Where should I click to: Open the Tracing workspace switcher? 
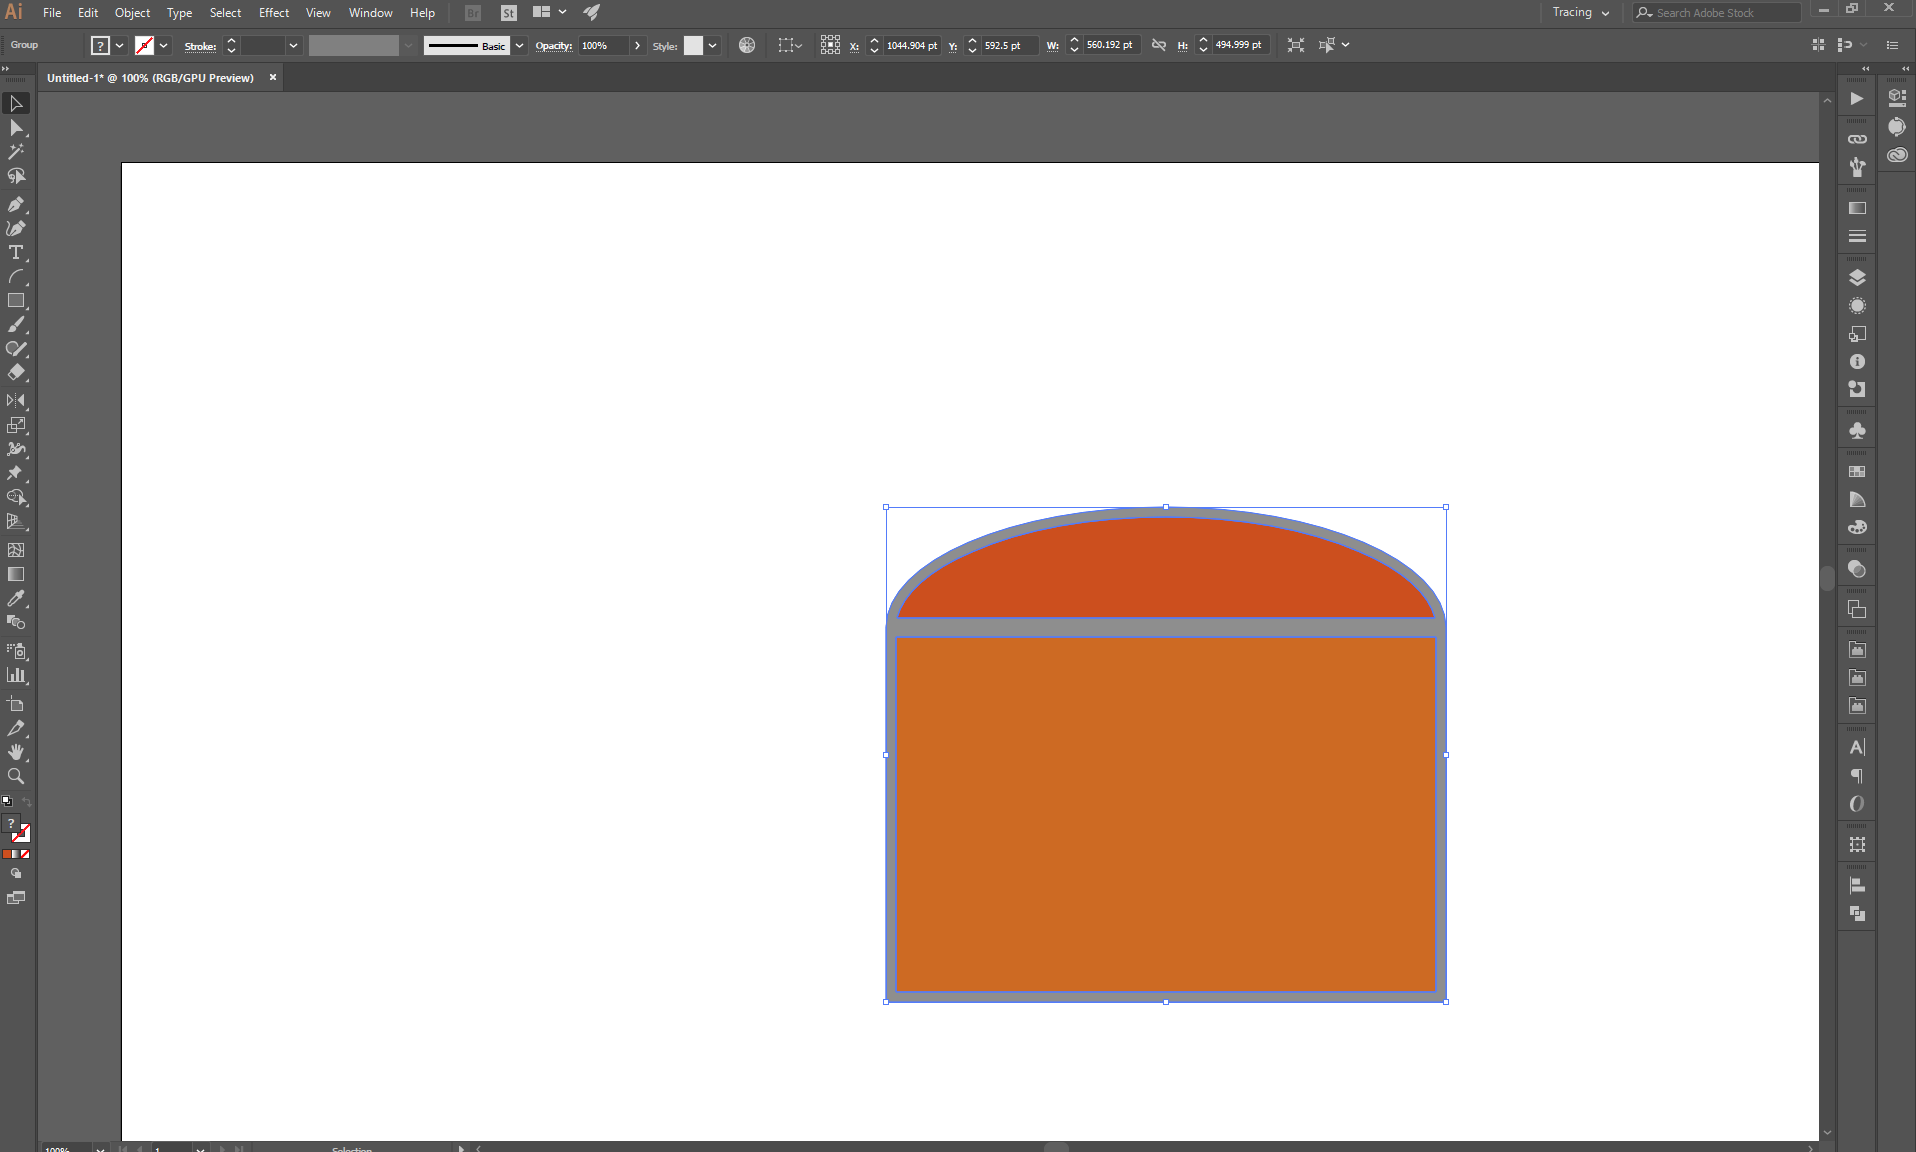click(1580, 12)
